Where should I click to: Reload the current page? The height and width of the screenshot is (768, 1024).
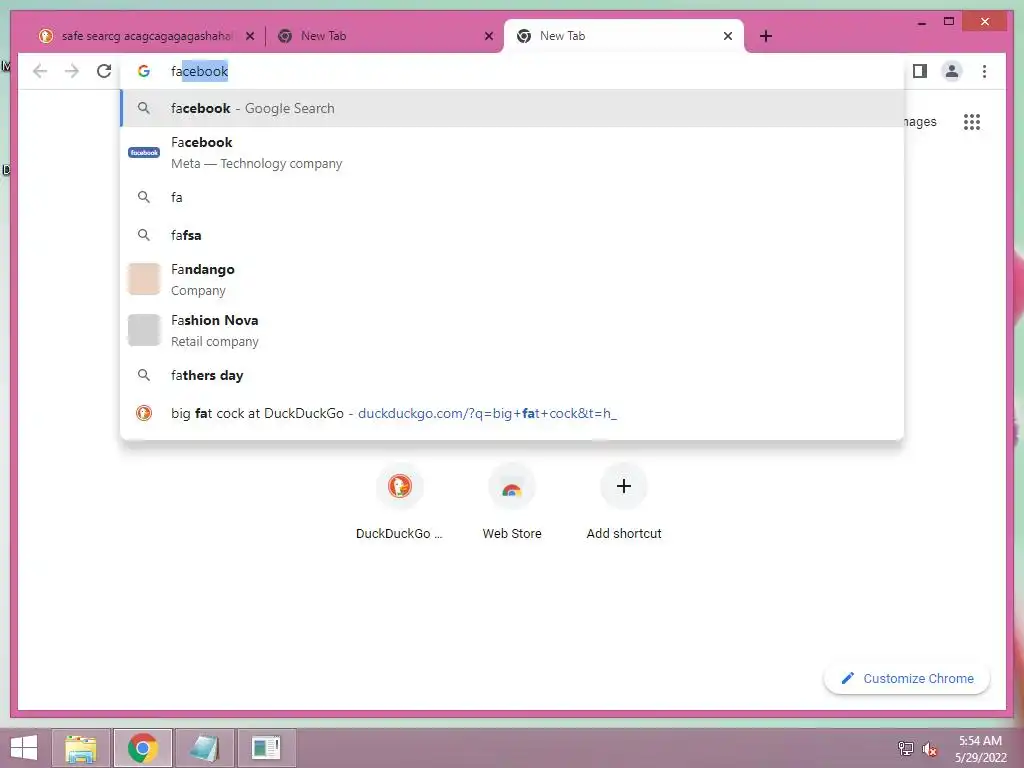click(104, 71)
